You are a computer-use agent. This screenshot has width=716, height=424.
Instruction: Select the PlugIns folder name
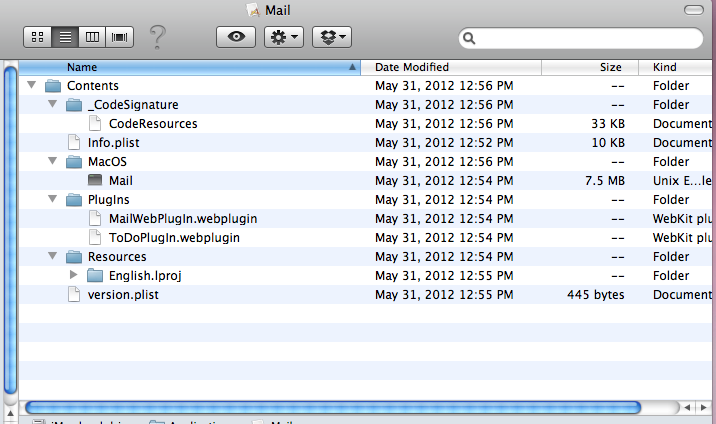[109, 200]
